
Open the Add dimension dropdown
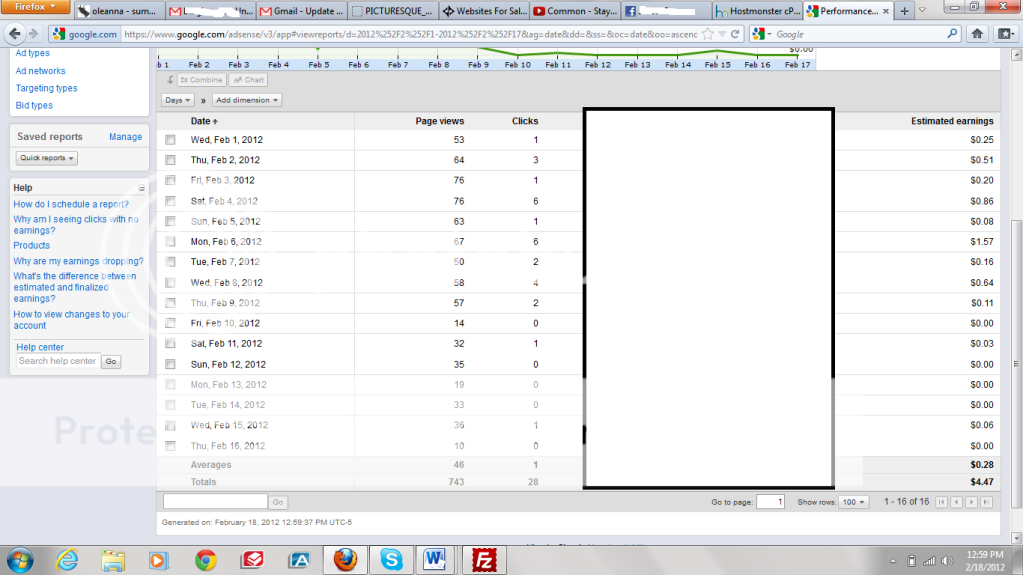247,100
